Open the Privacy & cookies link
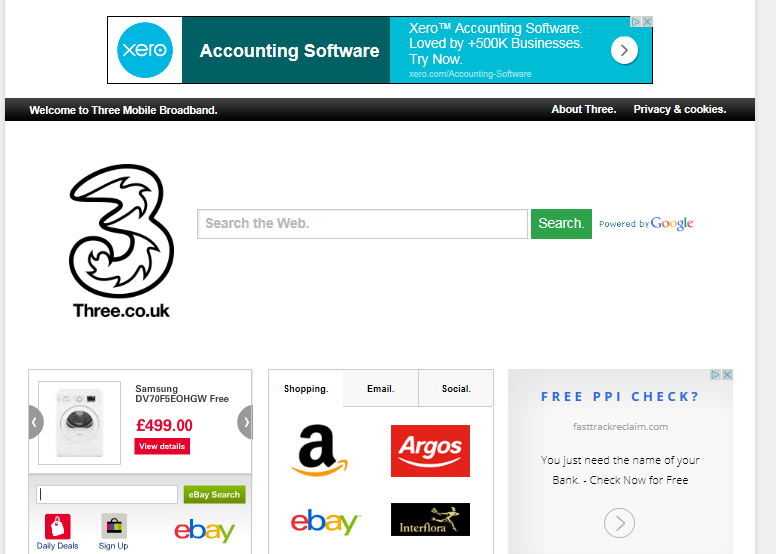 679,109
